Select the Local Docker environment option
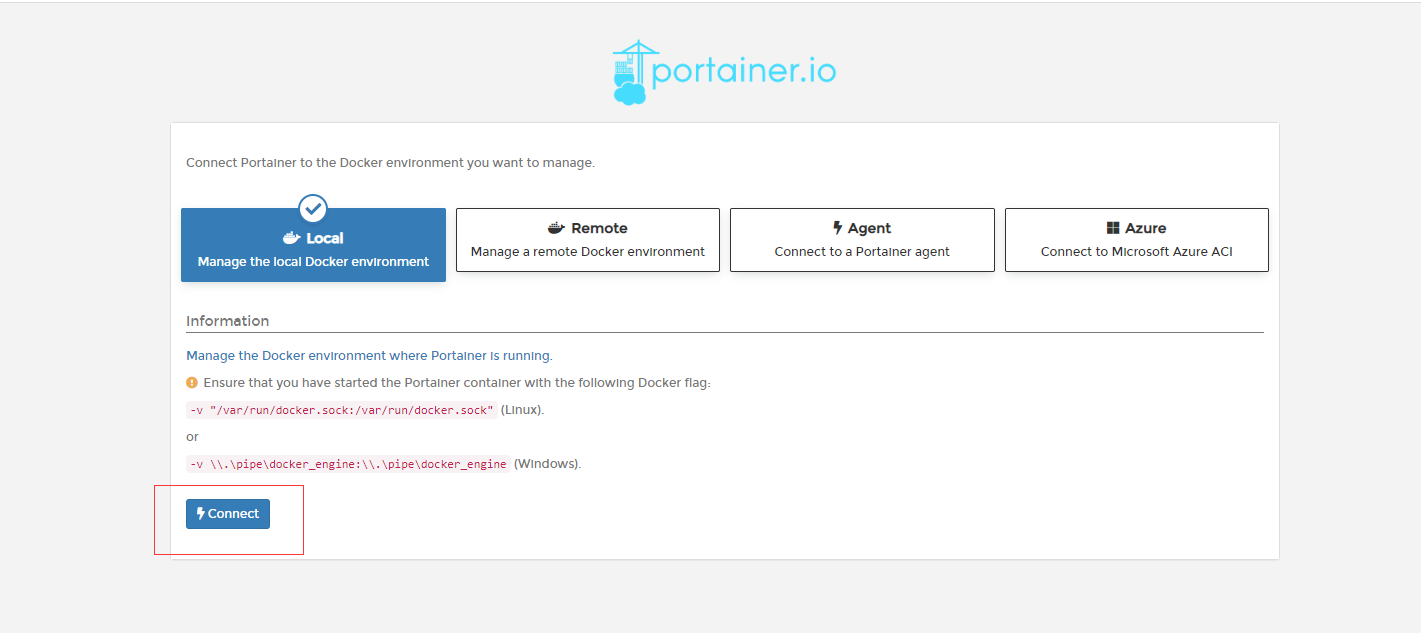Viewport: 1421px width, 633px height. coord(313,245)
